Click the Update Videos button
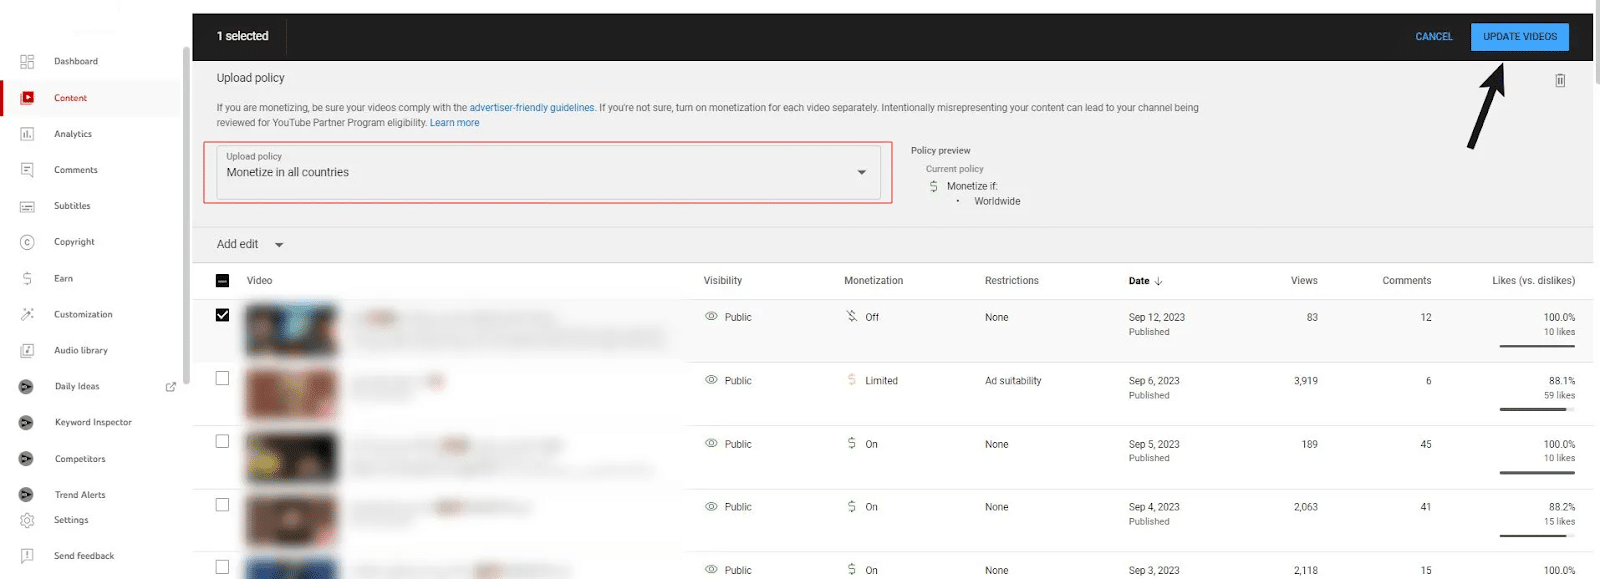This screenshot has width=1600, height=579. click(x=1519, y=37)
